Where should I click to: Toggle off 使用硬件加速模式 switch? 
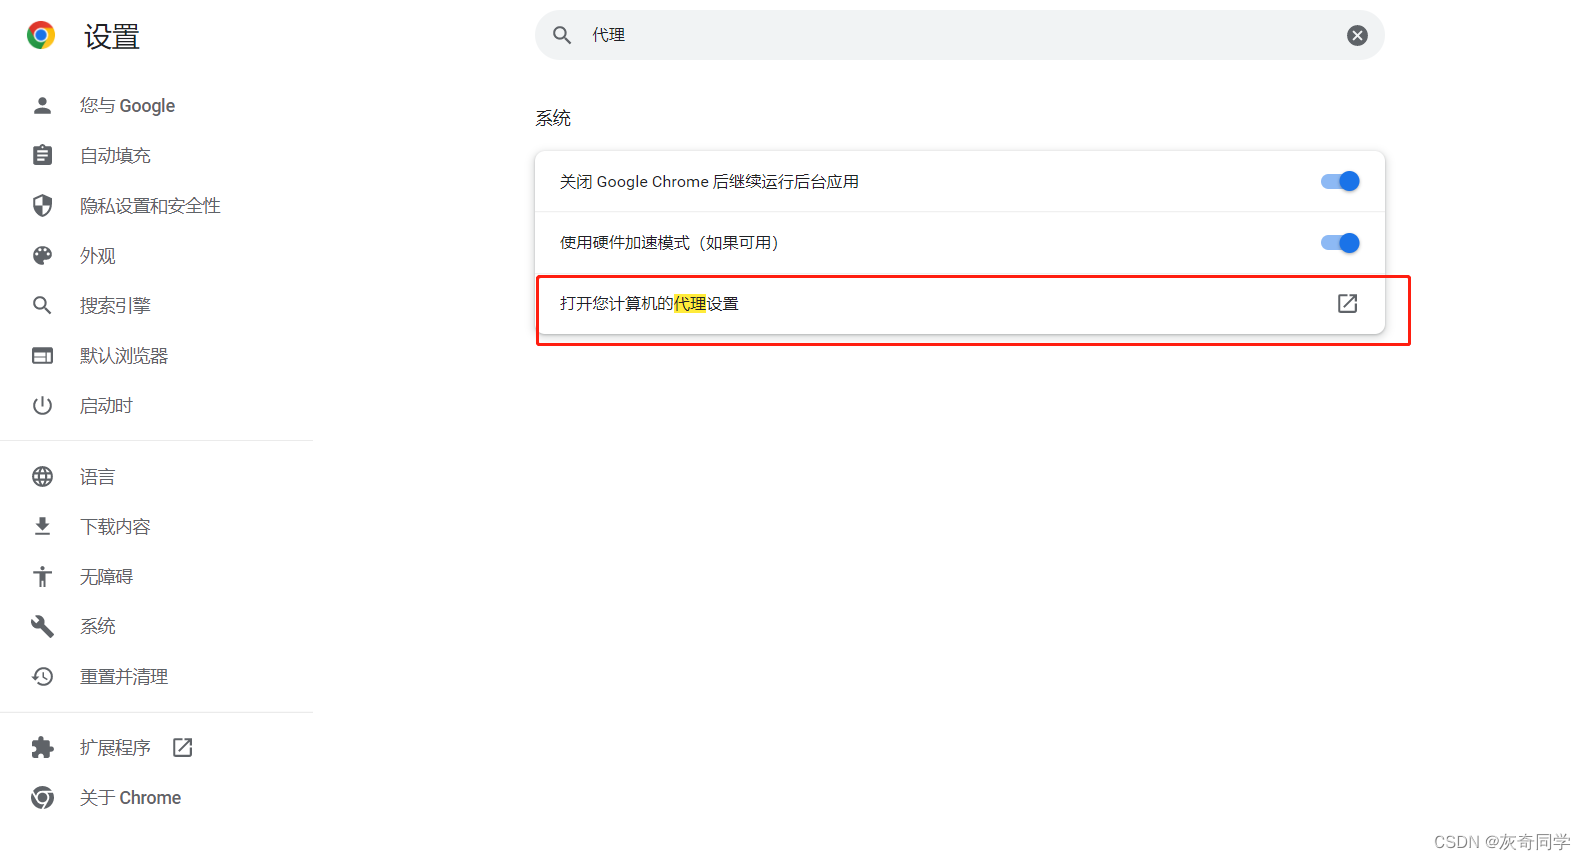1340,243
